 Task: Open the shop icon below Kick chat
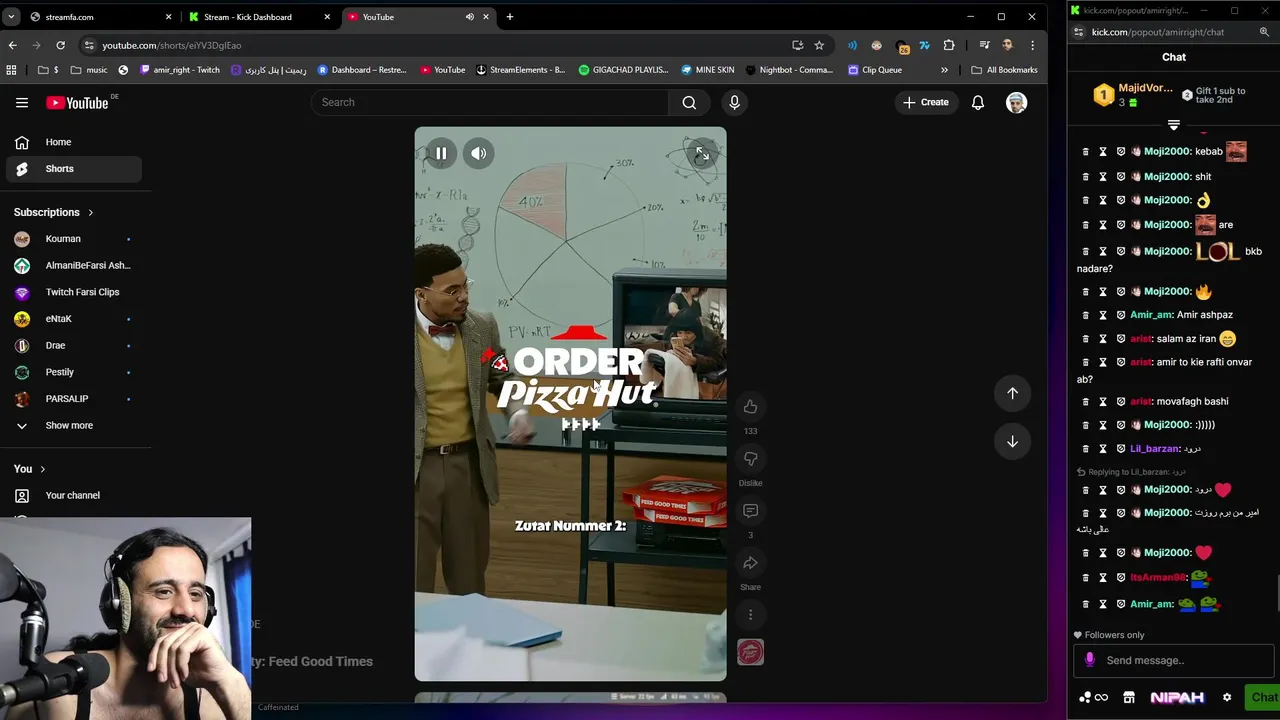(x=1129, y=697)
